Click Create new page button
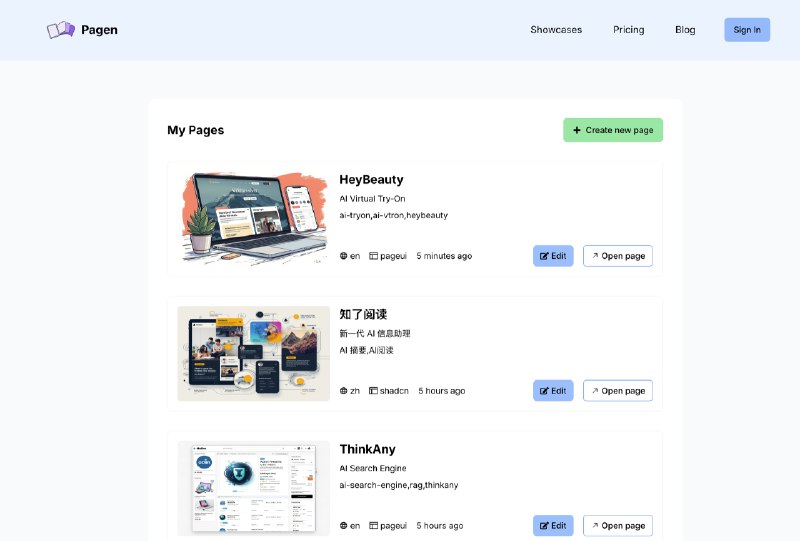Viewport: 800px width, 541px height. [x=613, y=130]
